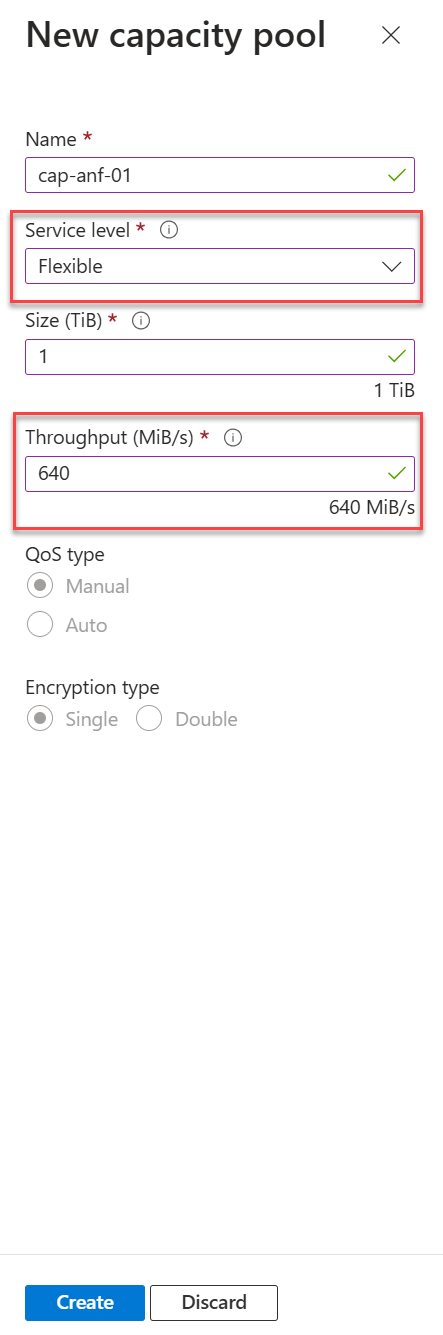Click the green checkmark in Size field
443x1335 pixels.
tap(398, 356)
